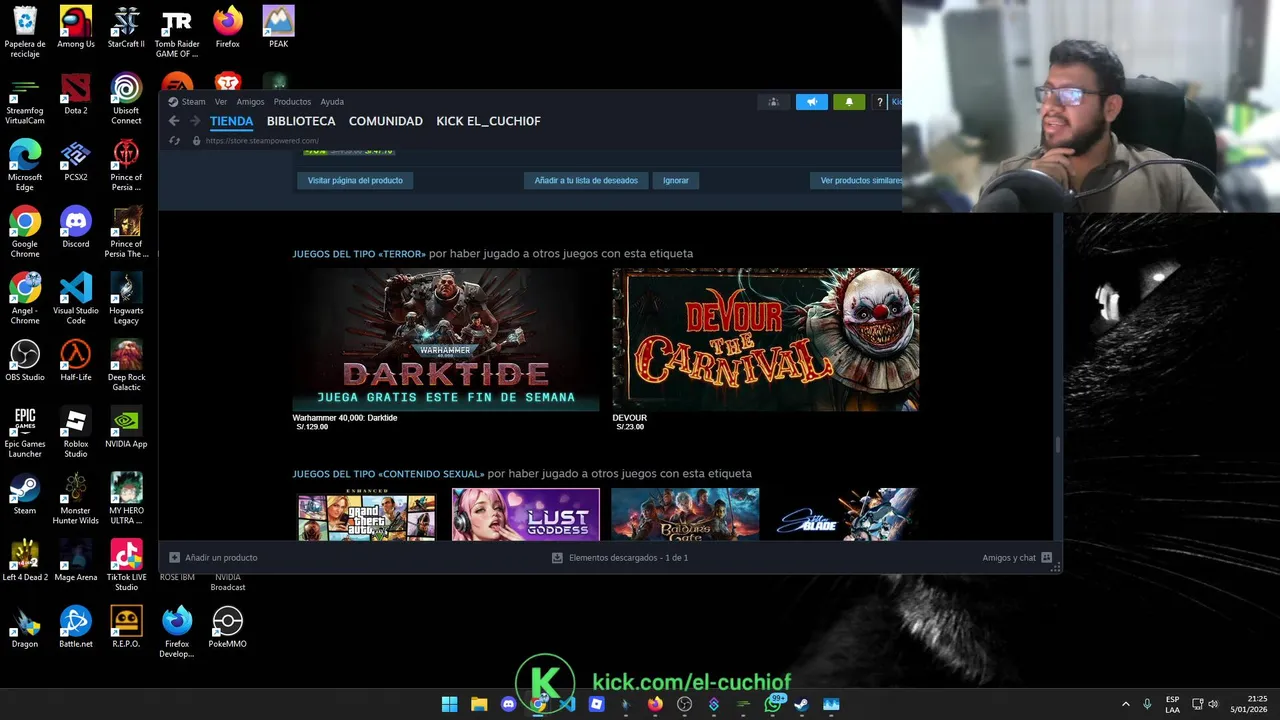
Task: Open Among Us desktop shortcut
Action: 76,27
